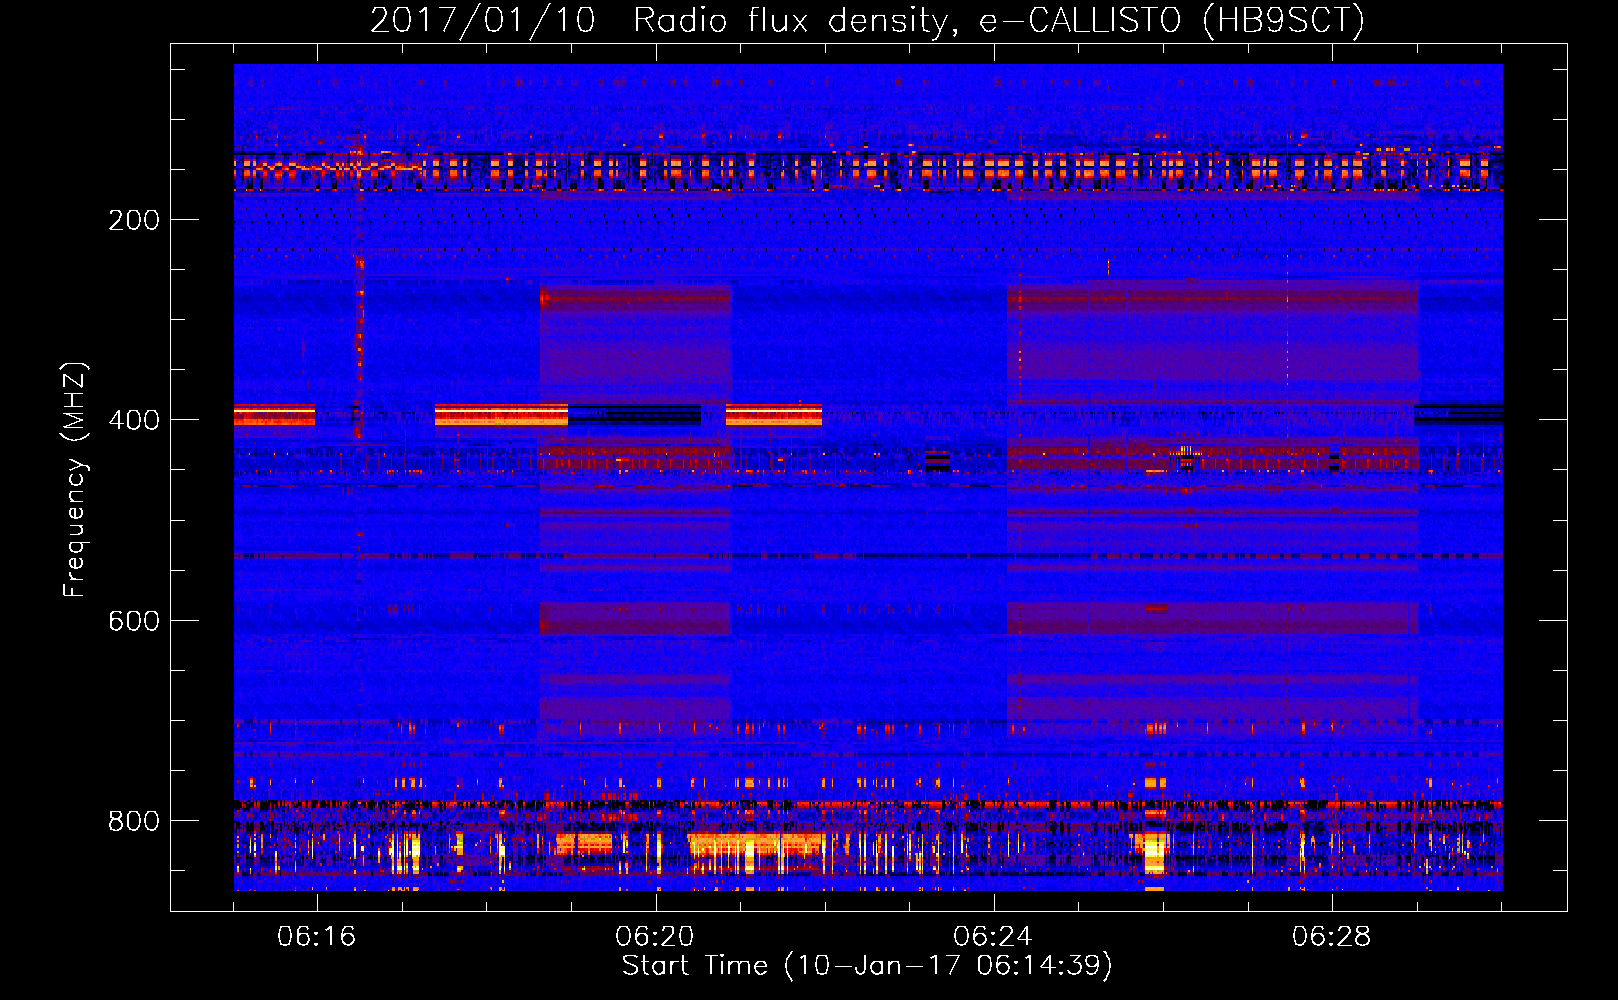Click the 06:16 time tick label

coord(317,937)
